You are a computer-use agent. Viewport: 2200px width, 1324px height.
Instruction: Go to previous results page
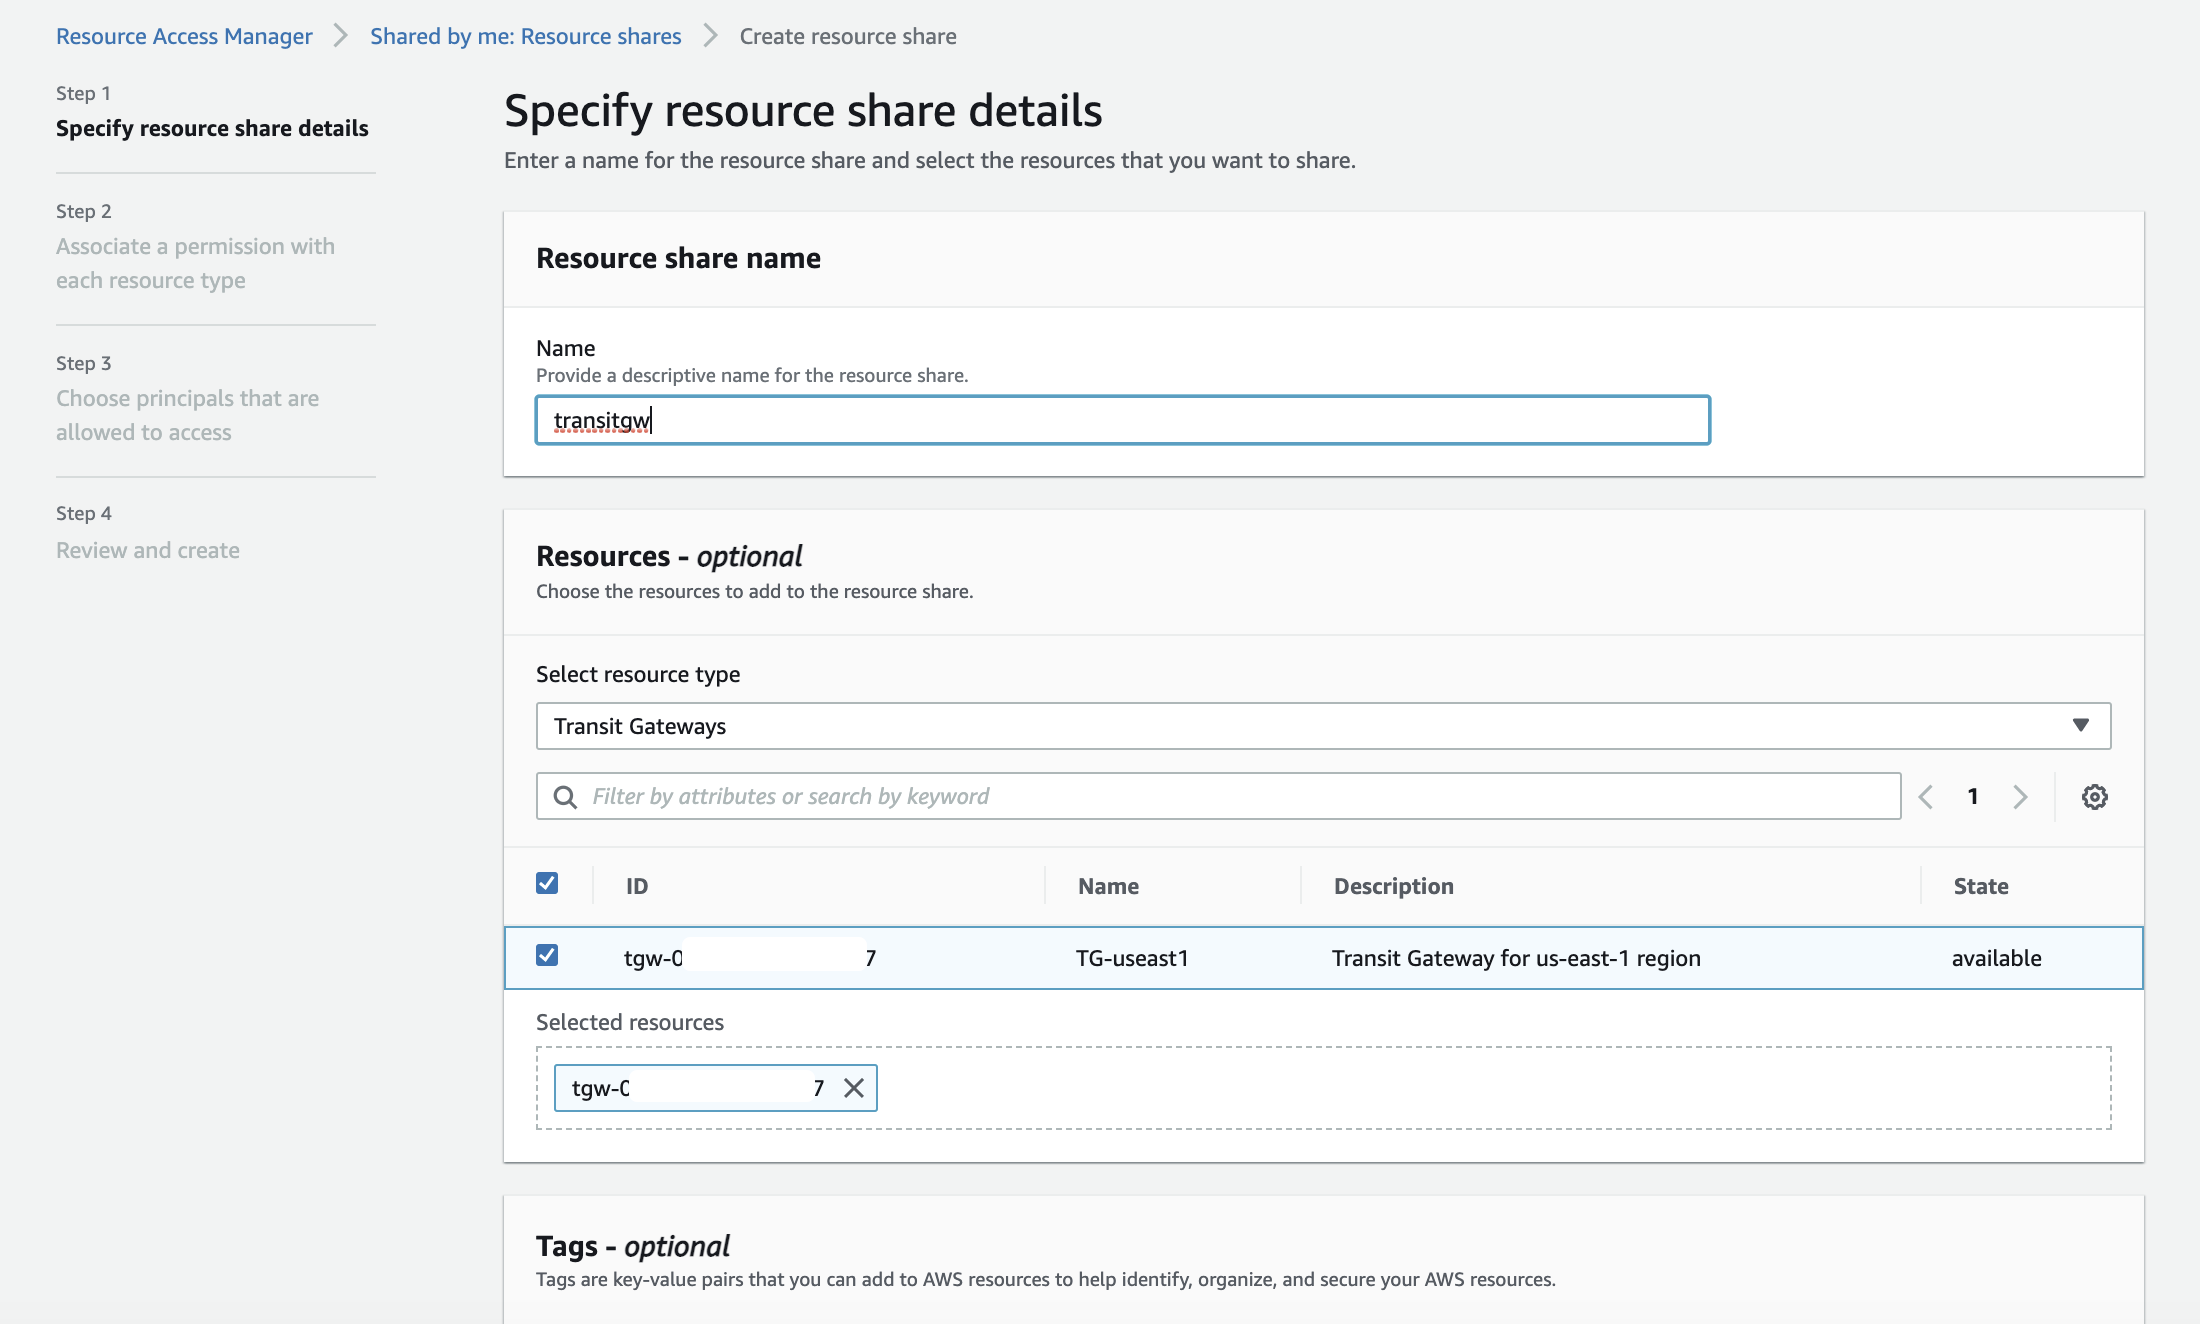point(1926,797)
